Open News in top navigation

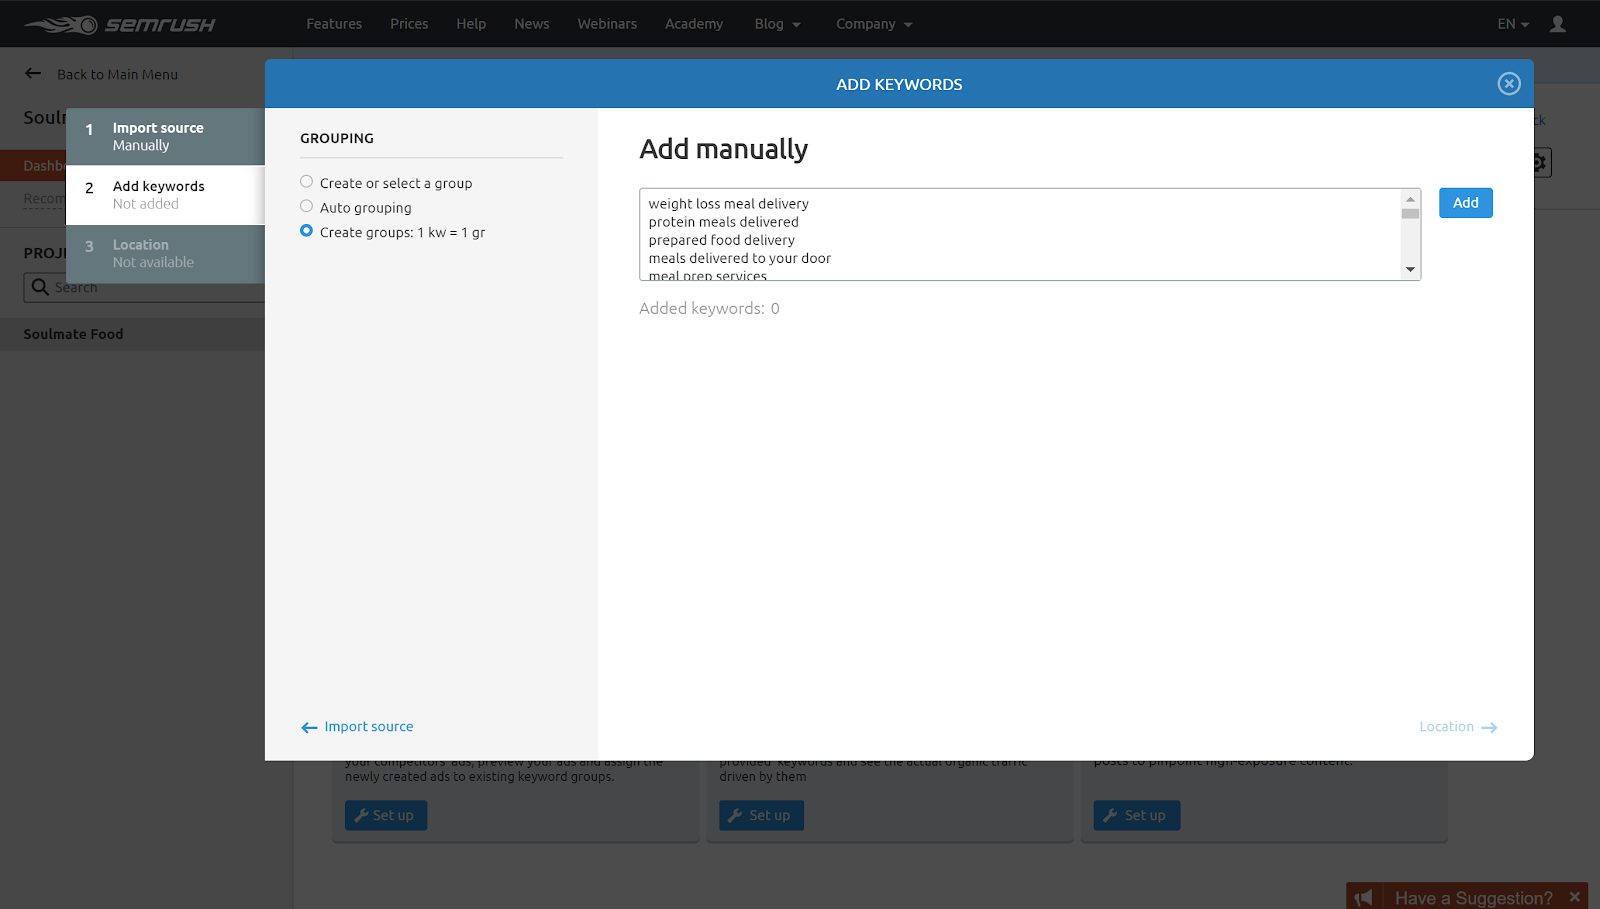[532, 24]
